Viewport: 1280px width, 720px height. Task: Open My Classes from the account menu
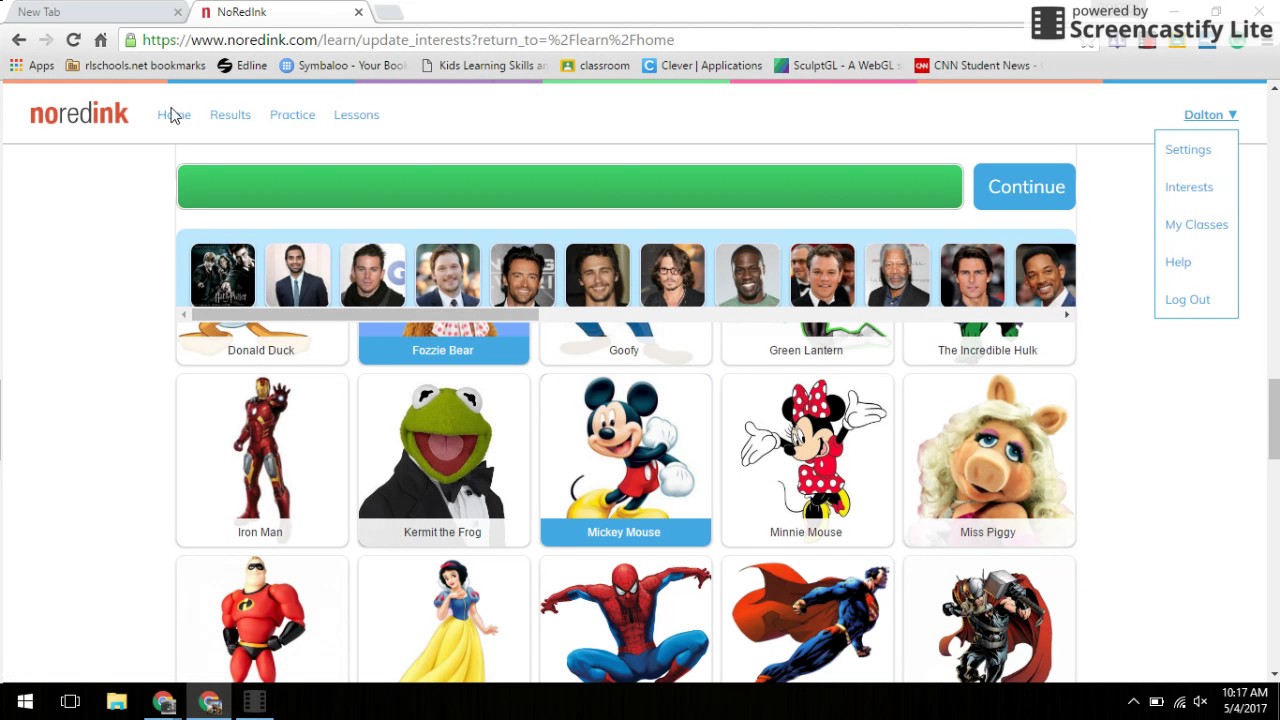tap(1196, 225)
